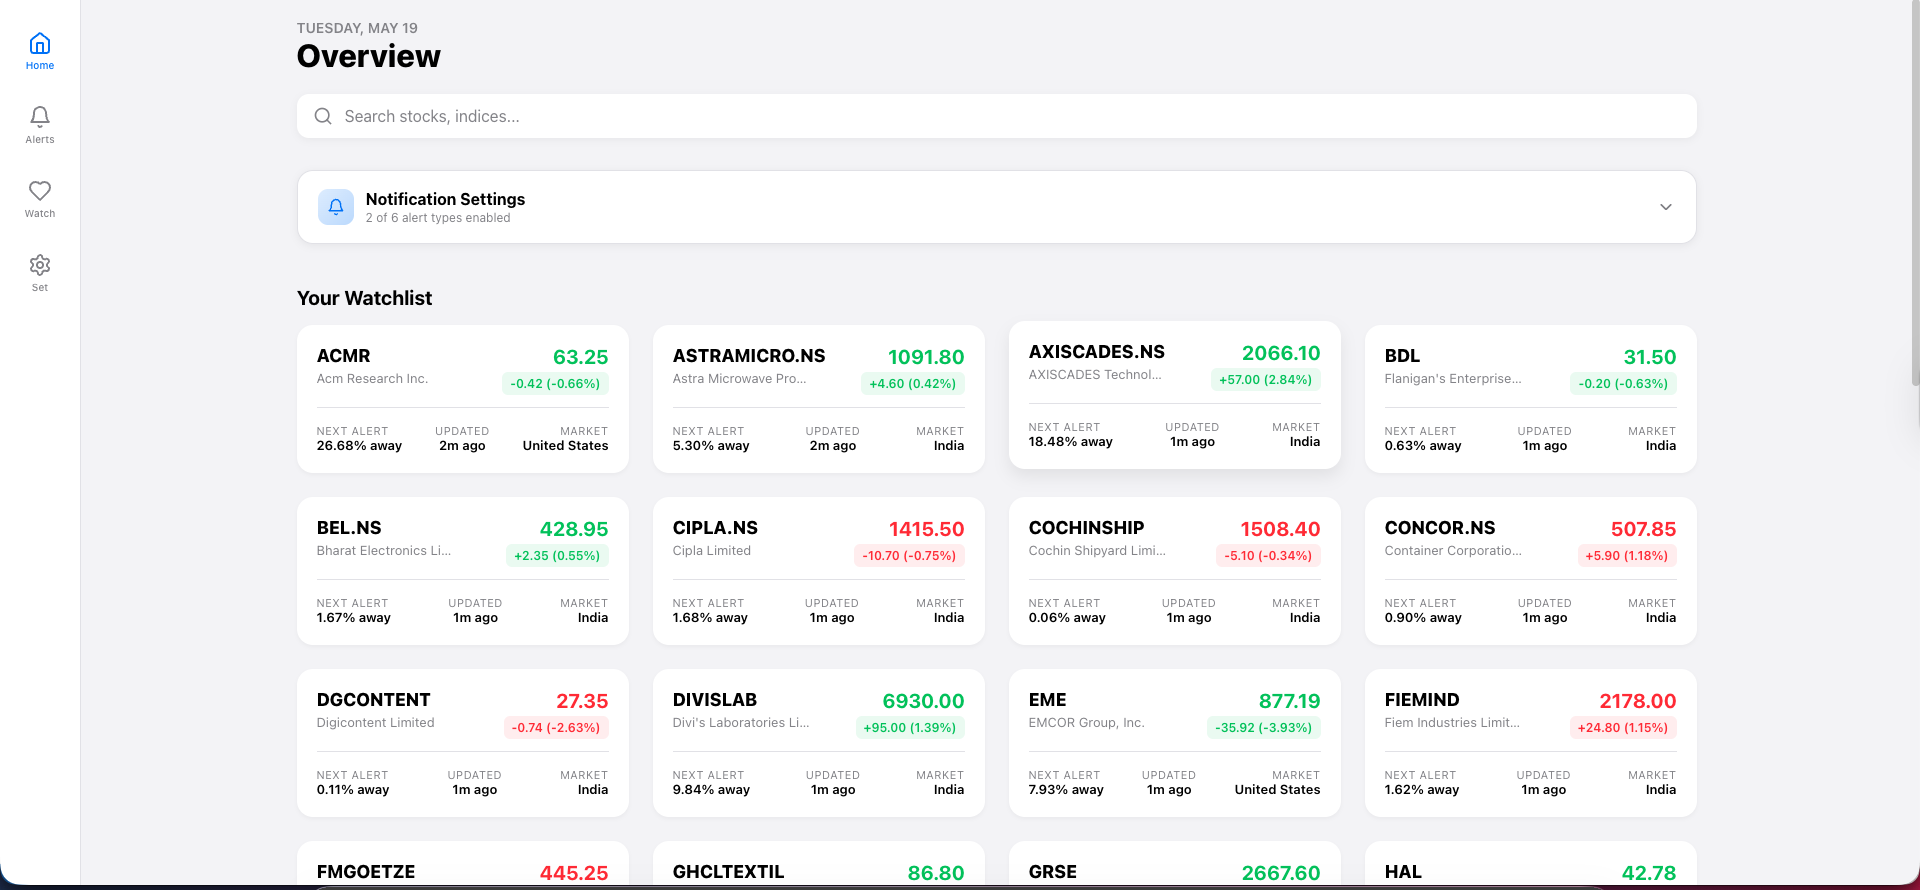Click the 26.68% away next alert value
The height and width of the screenshot is (890, 1920).
point(359,446)
